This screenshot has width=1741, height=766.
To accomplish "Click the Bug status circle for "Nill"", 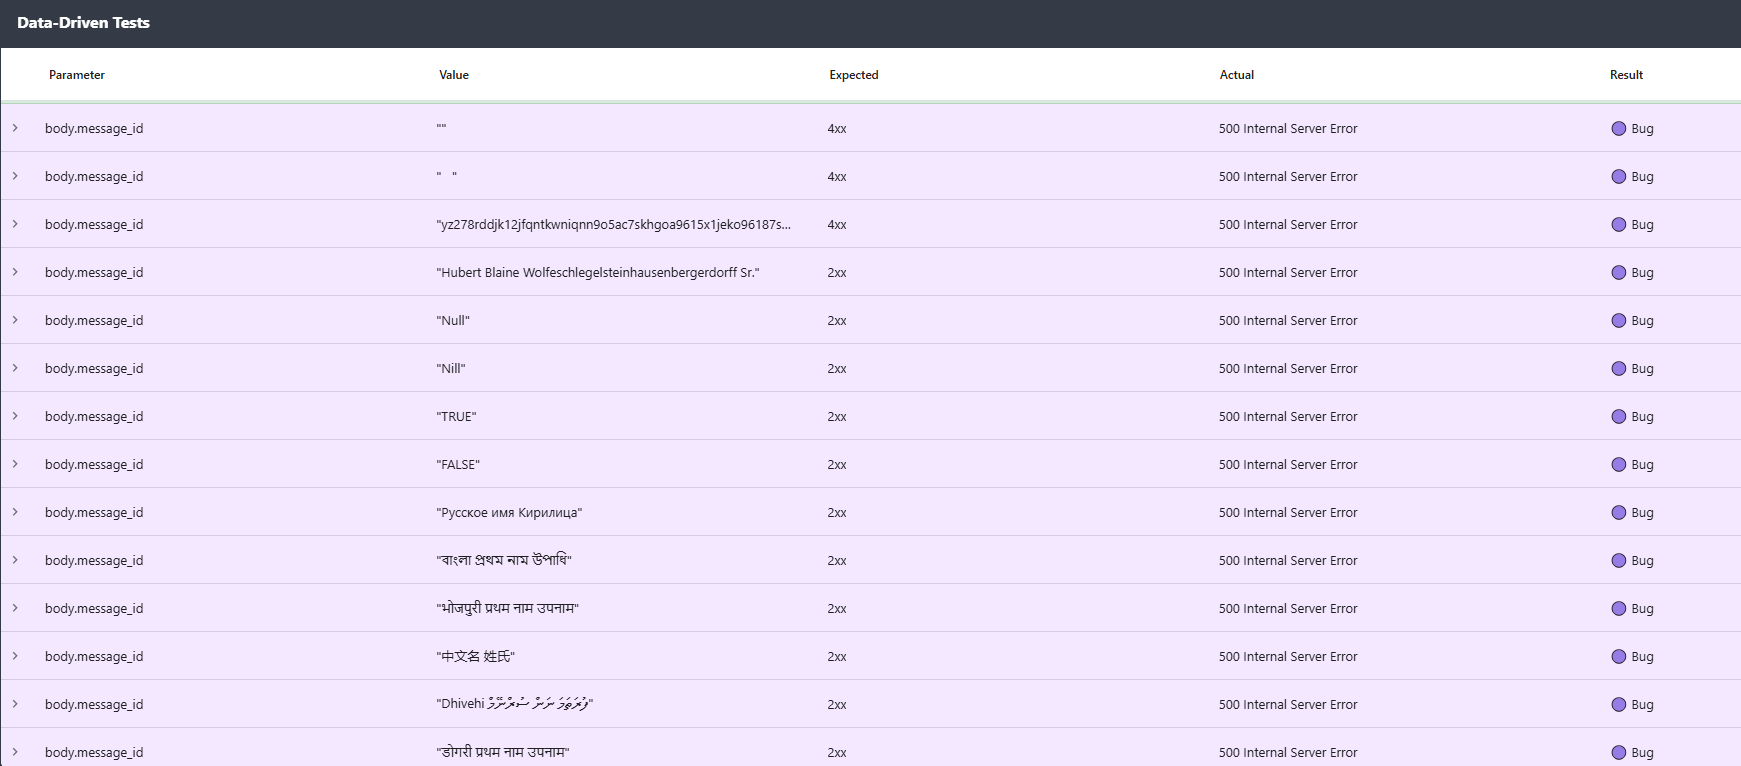I will point(1618,368).
